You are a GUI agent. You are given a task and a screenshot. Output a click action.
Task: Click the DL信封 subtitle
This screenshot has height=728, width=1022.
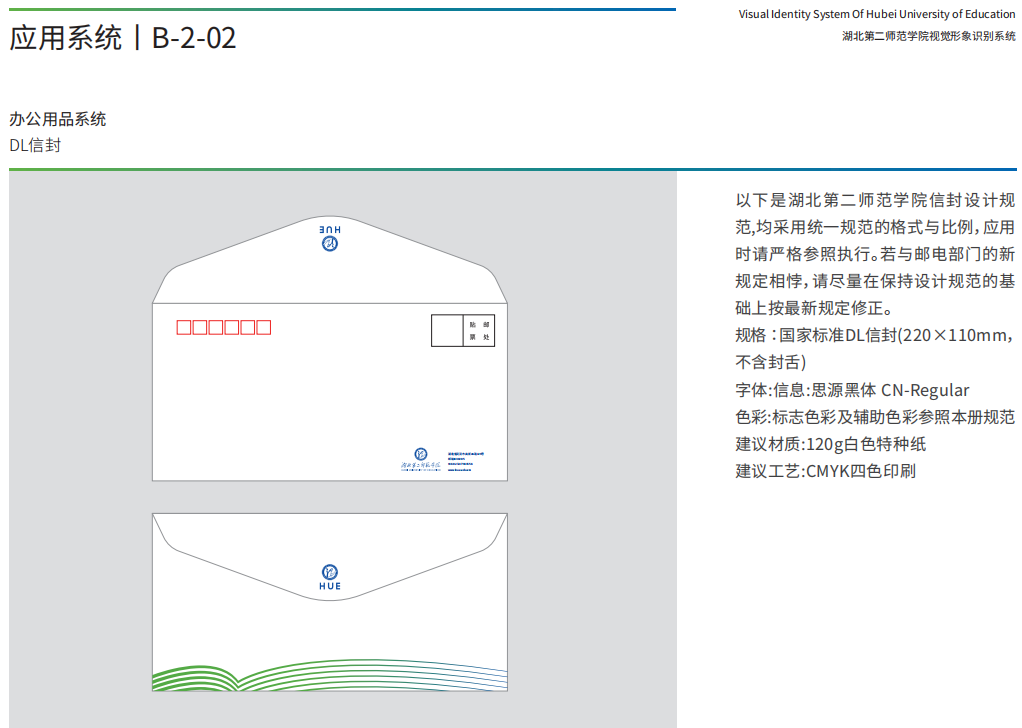[35, 145]
